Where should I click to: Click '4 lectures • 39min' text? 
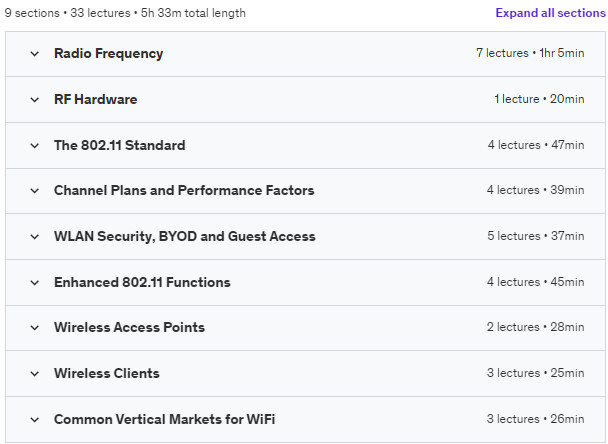(535, 190)
